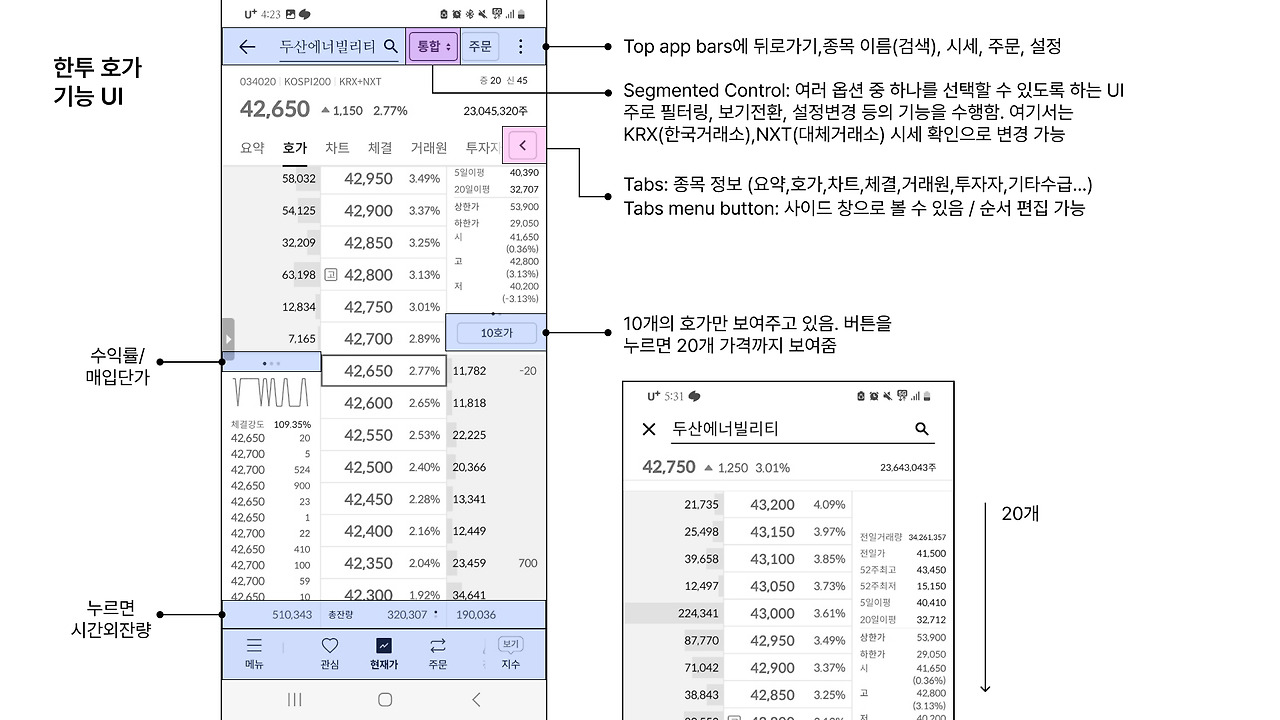Select the 43,200 price row at 4.09%
The image size is (1280, 720).
[787, 505]
